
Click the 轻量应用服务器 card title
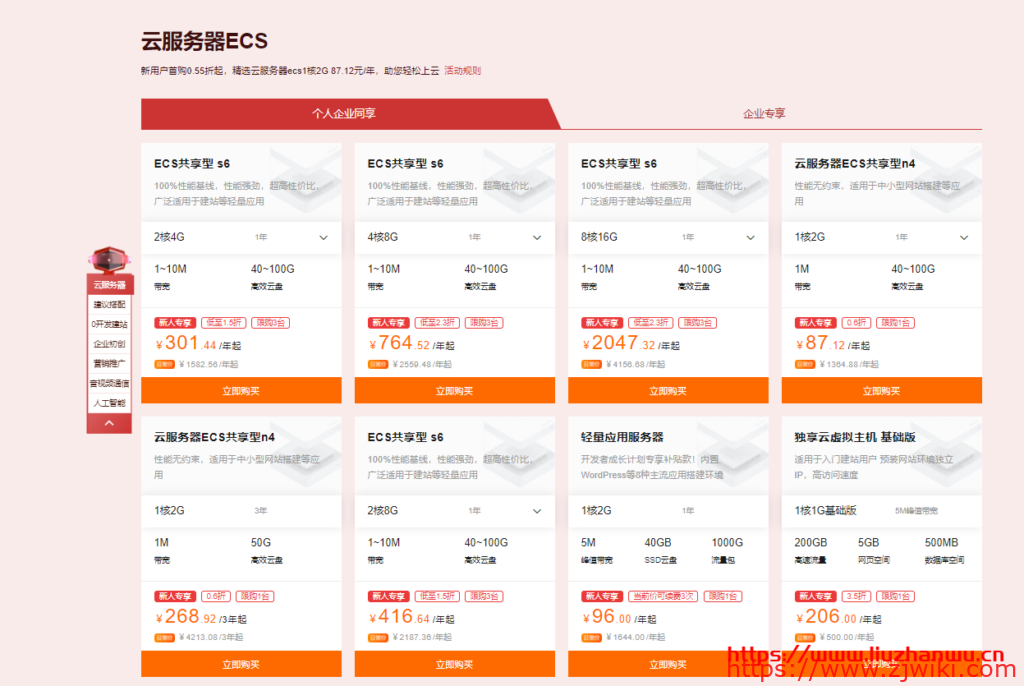pyautogui.click(x=622, y=437)
